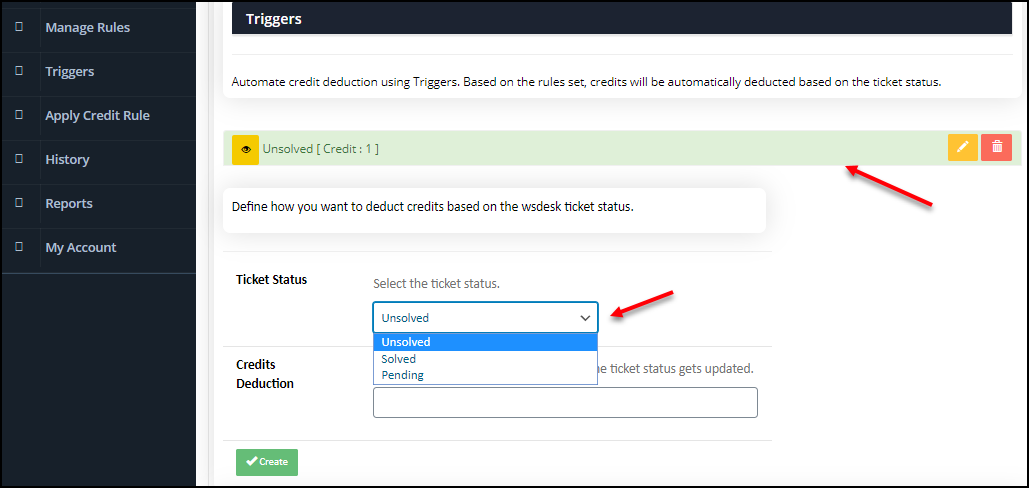Open Manage Rules in sidebar
1029x488 pixels.
[87, 28]
